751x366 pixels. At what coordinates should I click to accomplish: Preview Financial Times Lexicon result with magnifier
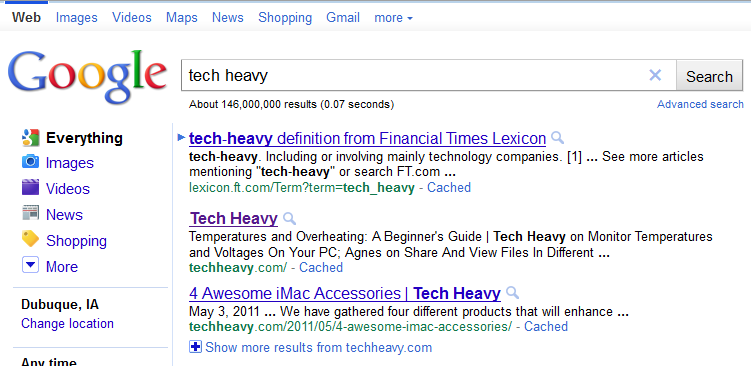[x=557, y=138]
